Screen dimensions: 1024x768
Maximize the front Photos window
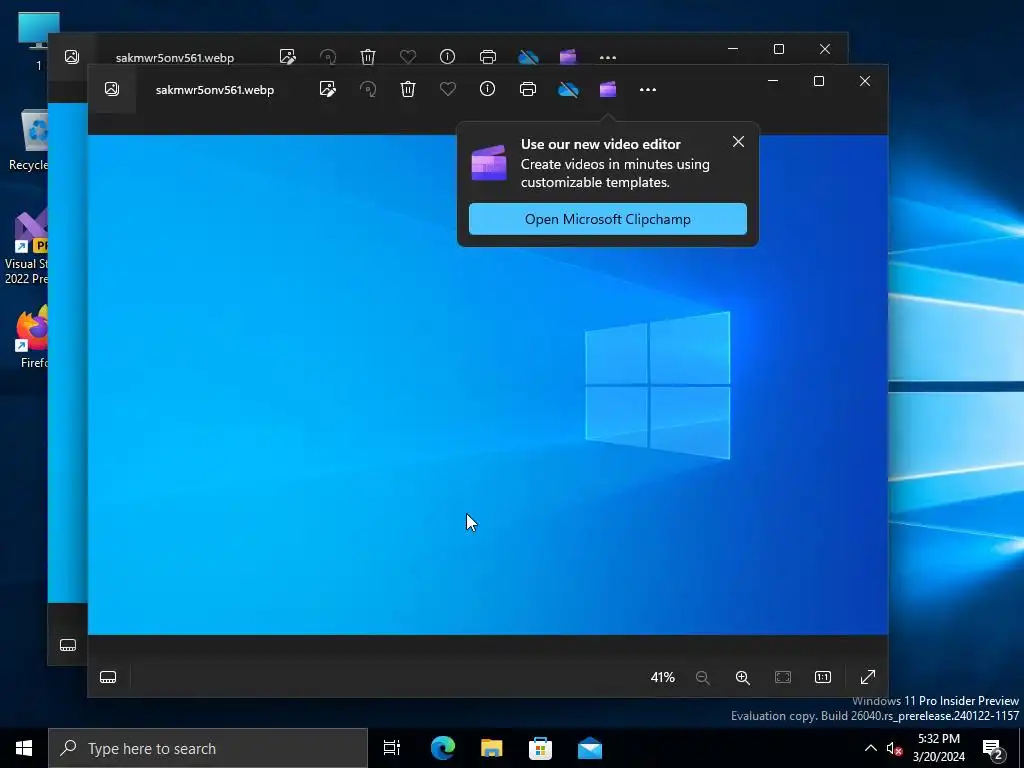coord(819,81)
